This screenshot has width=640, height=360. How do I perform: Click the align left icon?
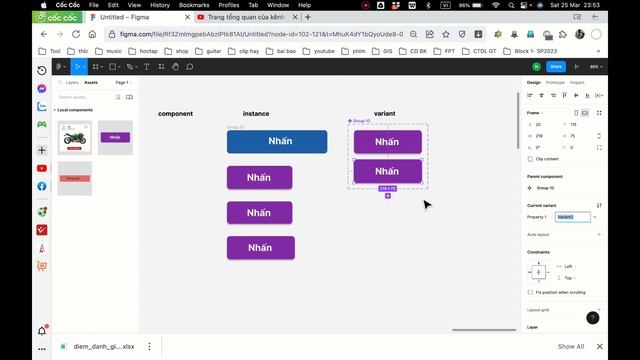click(530, 96)
